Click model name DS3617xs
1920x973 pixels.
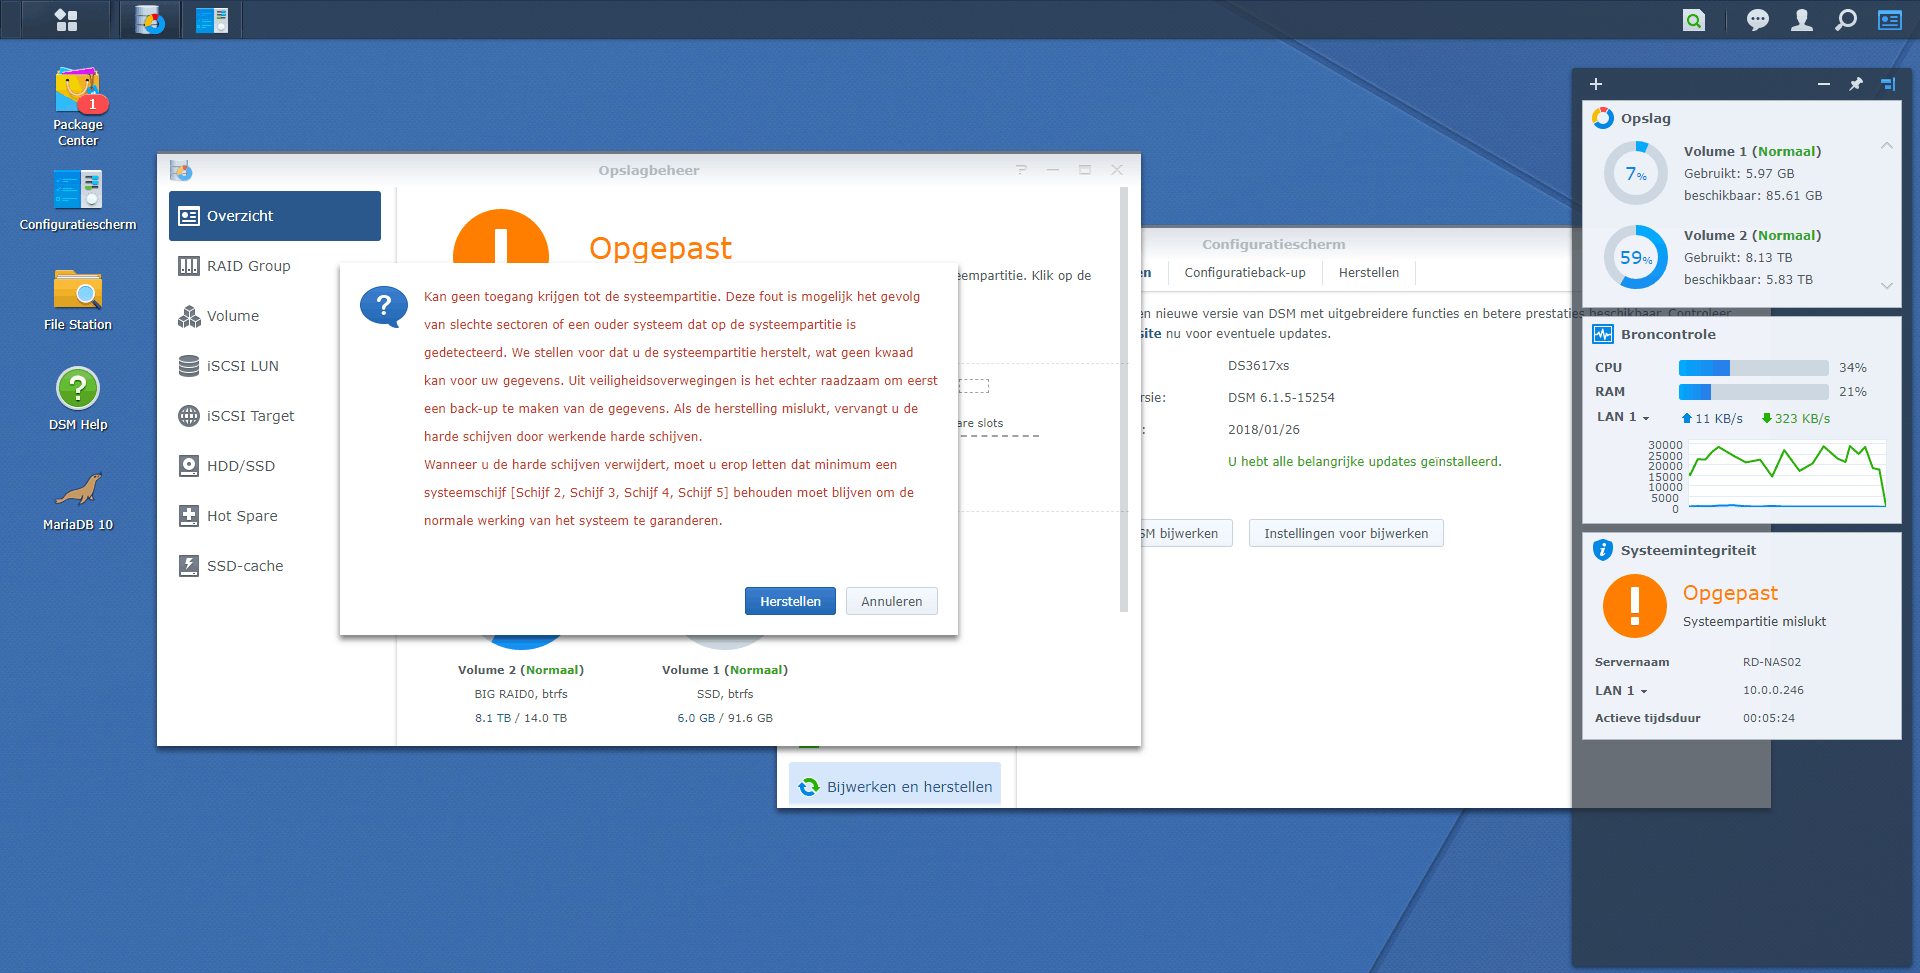pos(1258,366)
